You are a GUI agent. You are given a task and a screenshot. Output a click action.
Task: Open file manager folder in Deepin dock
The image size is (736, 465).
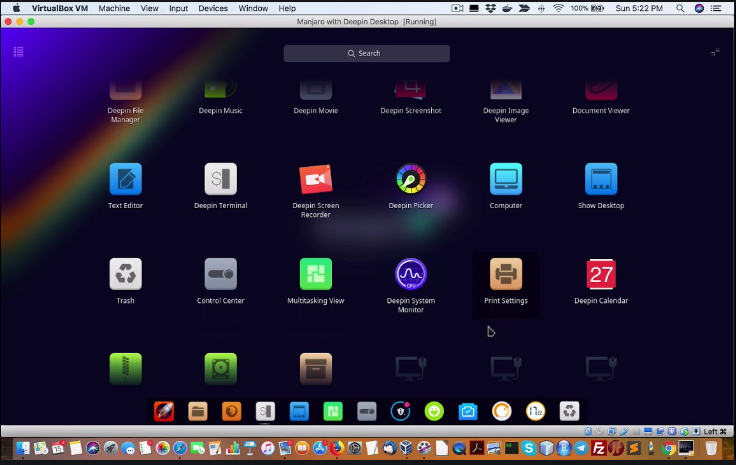tap(198, 412)
